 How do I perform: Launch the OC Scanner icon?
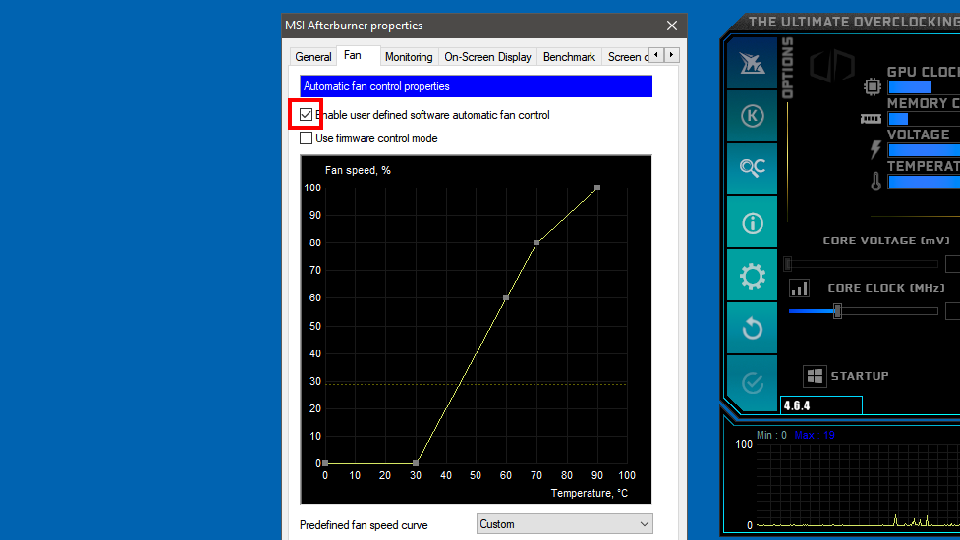pos(752,167)
